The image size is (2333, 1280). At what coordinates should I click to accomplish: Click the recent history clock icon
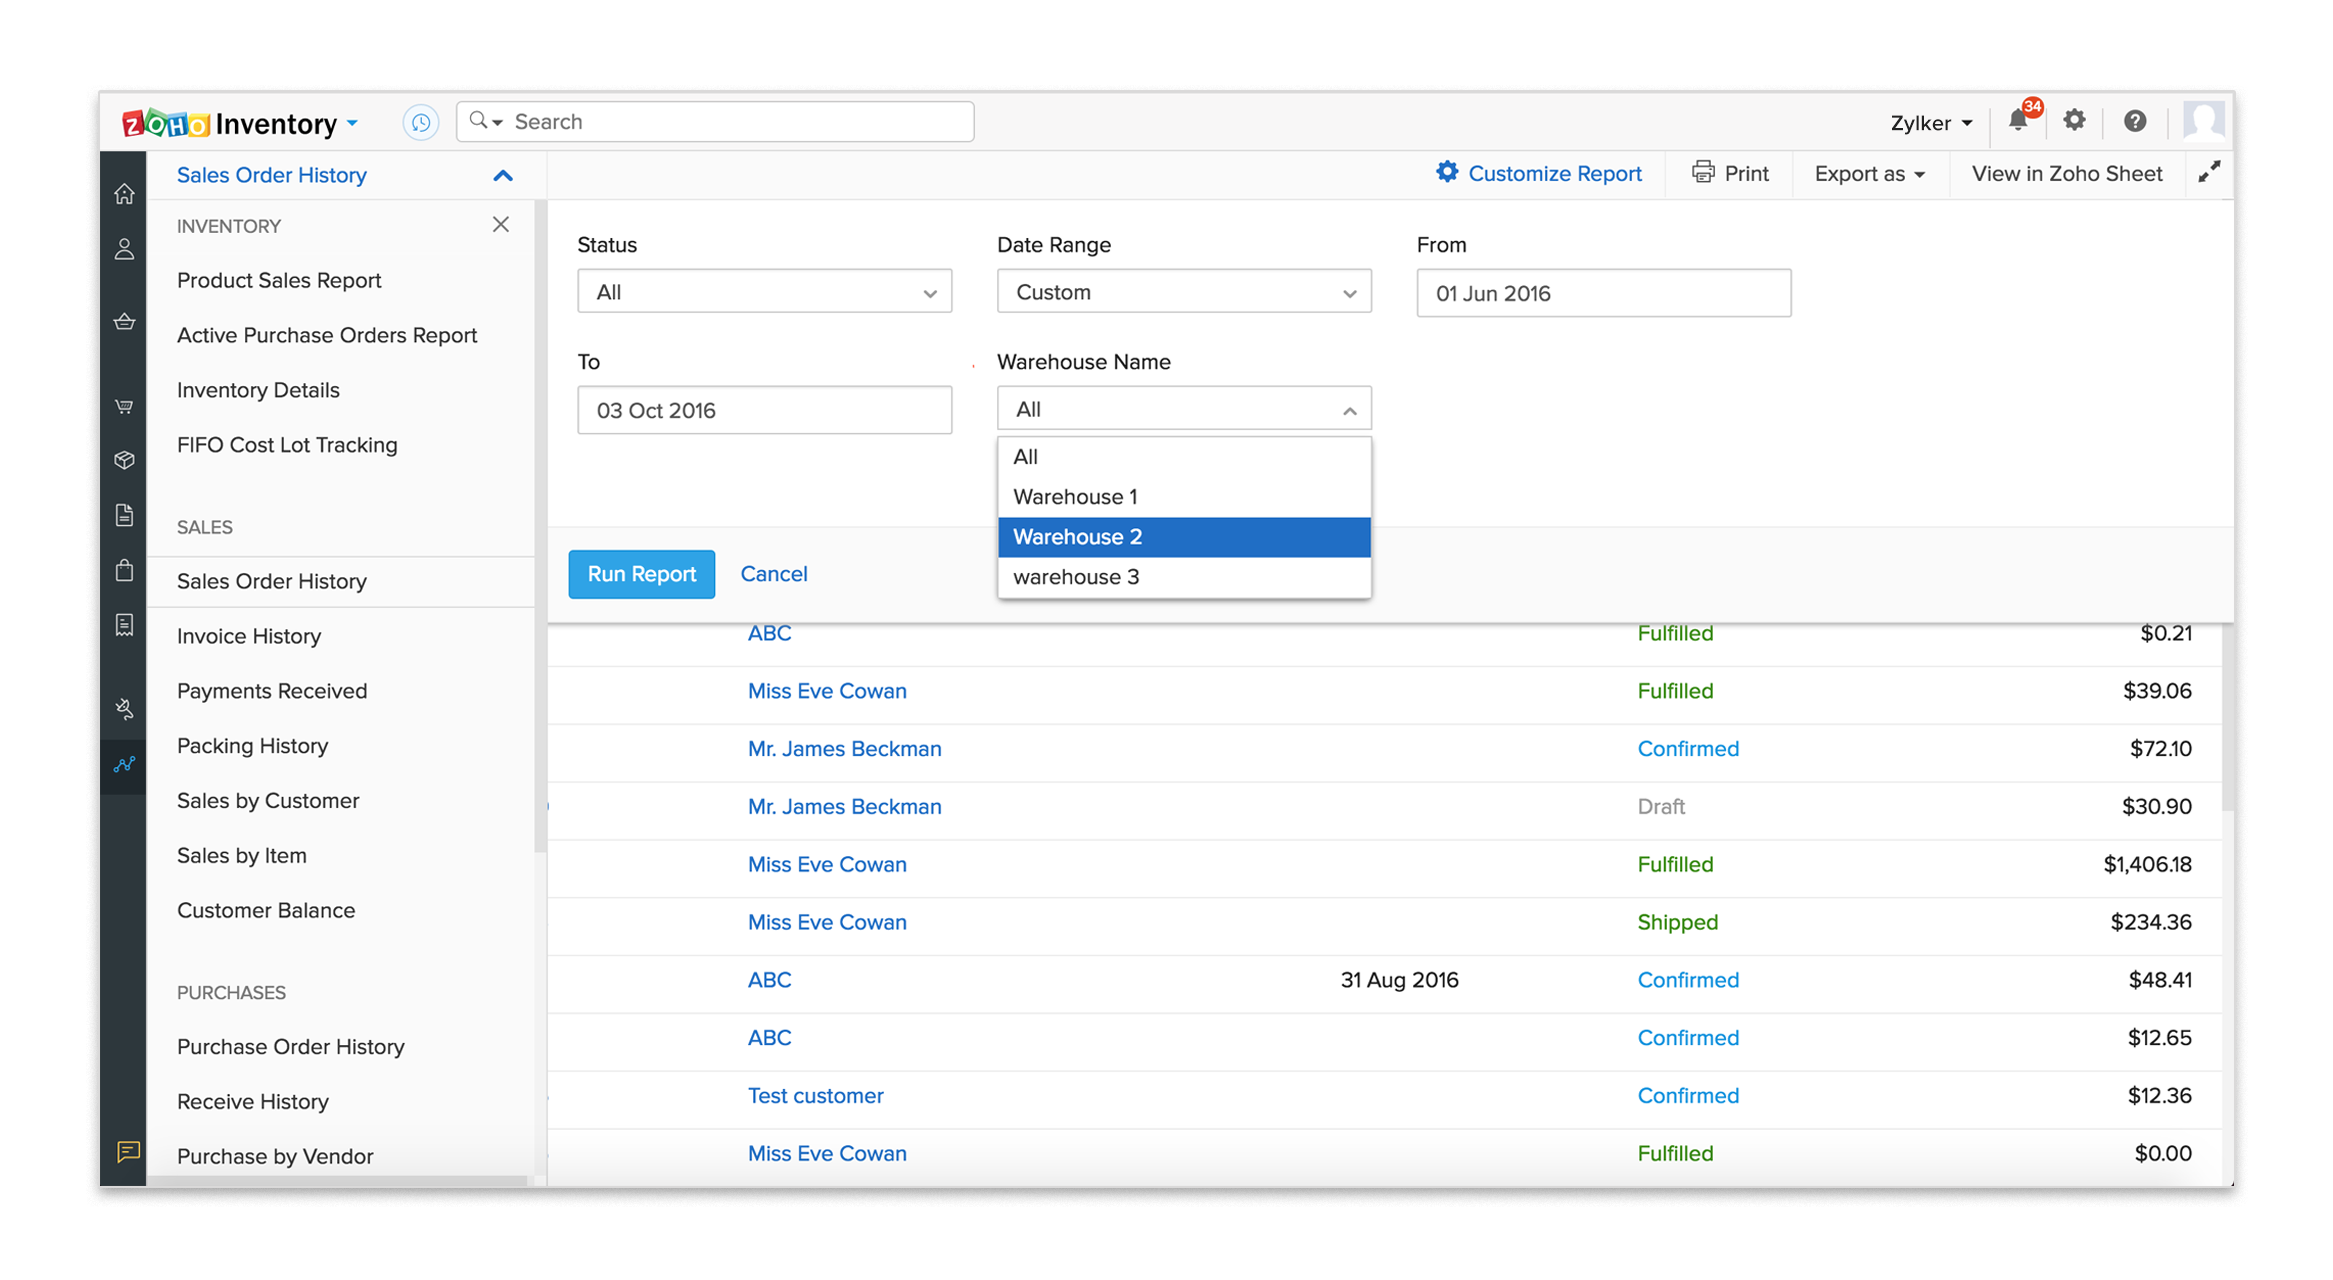(x=421, y=122)
